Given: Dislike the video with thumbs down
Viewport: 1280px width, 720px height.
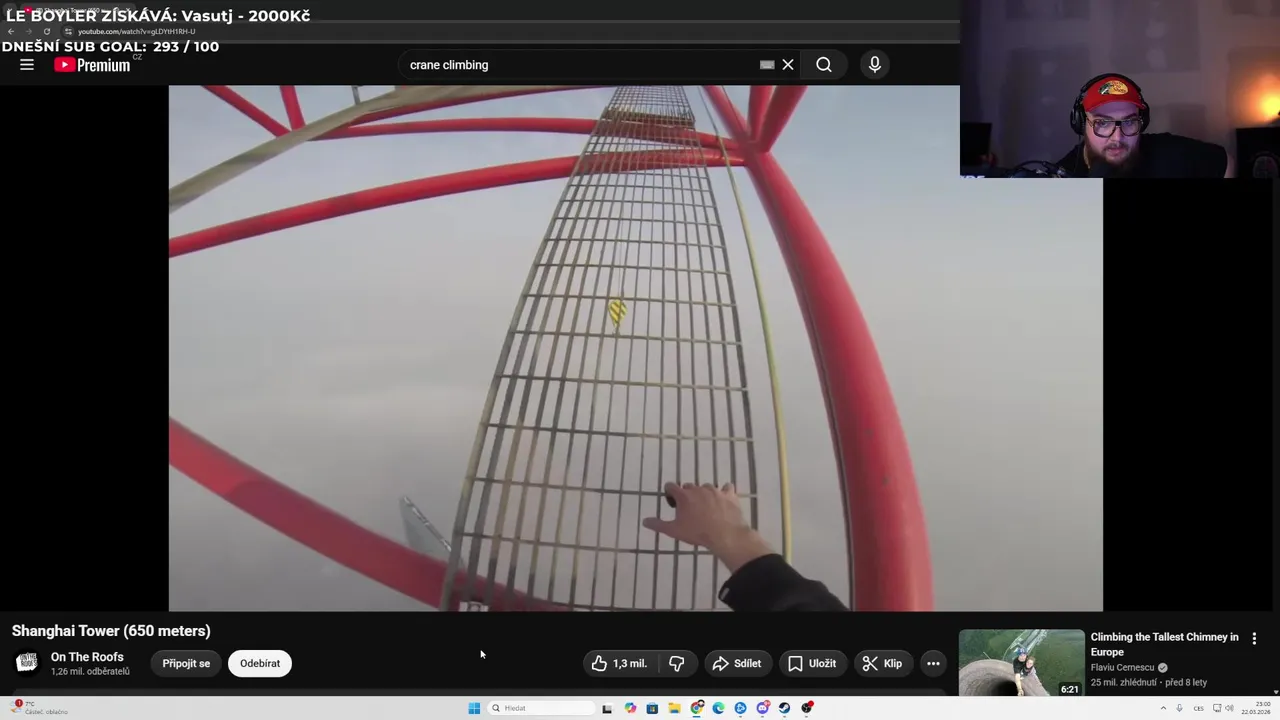Looking at the screenshot, I should point(677,663).
